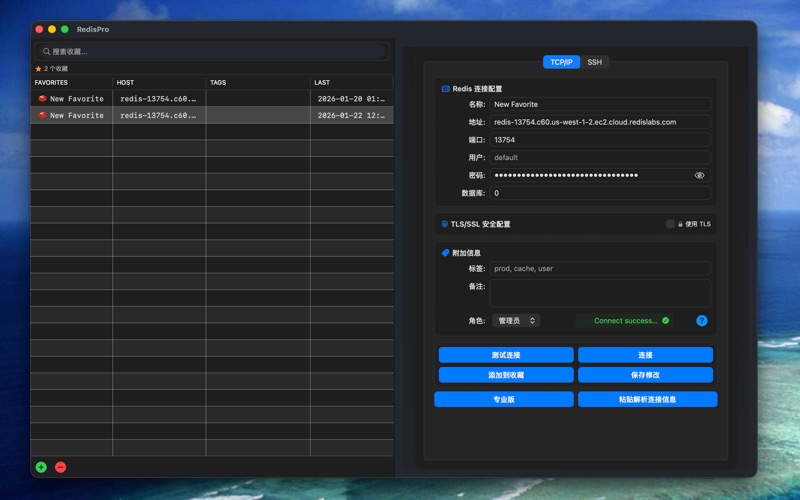The width and height of the screenshot is (800, 500).
Task: Click the 专业版 button
Action: point(504,399)
